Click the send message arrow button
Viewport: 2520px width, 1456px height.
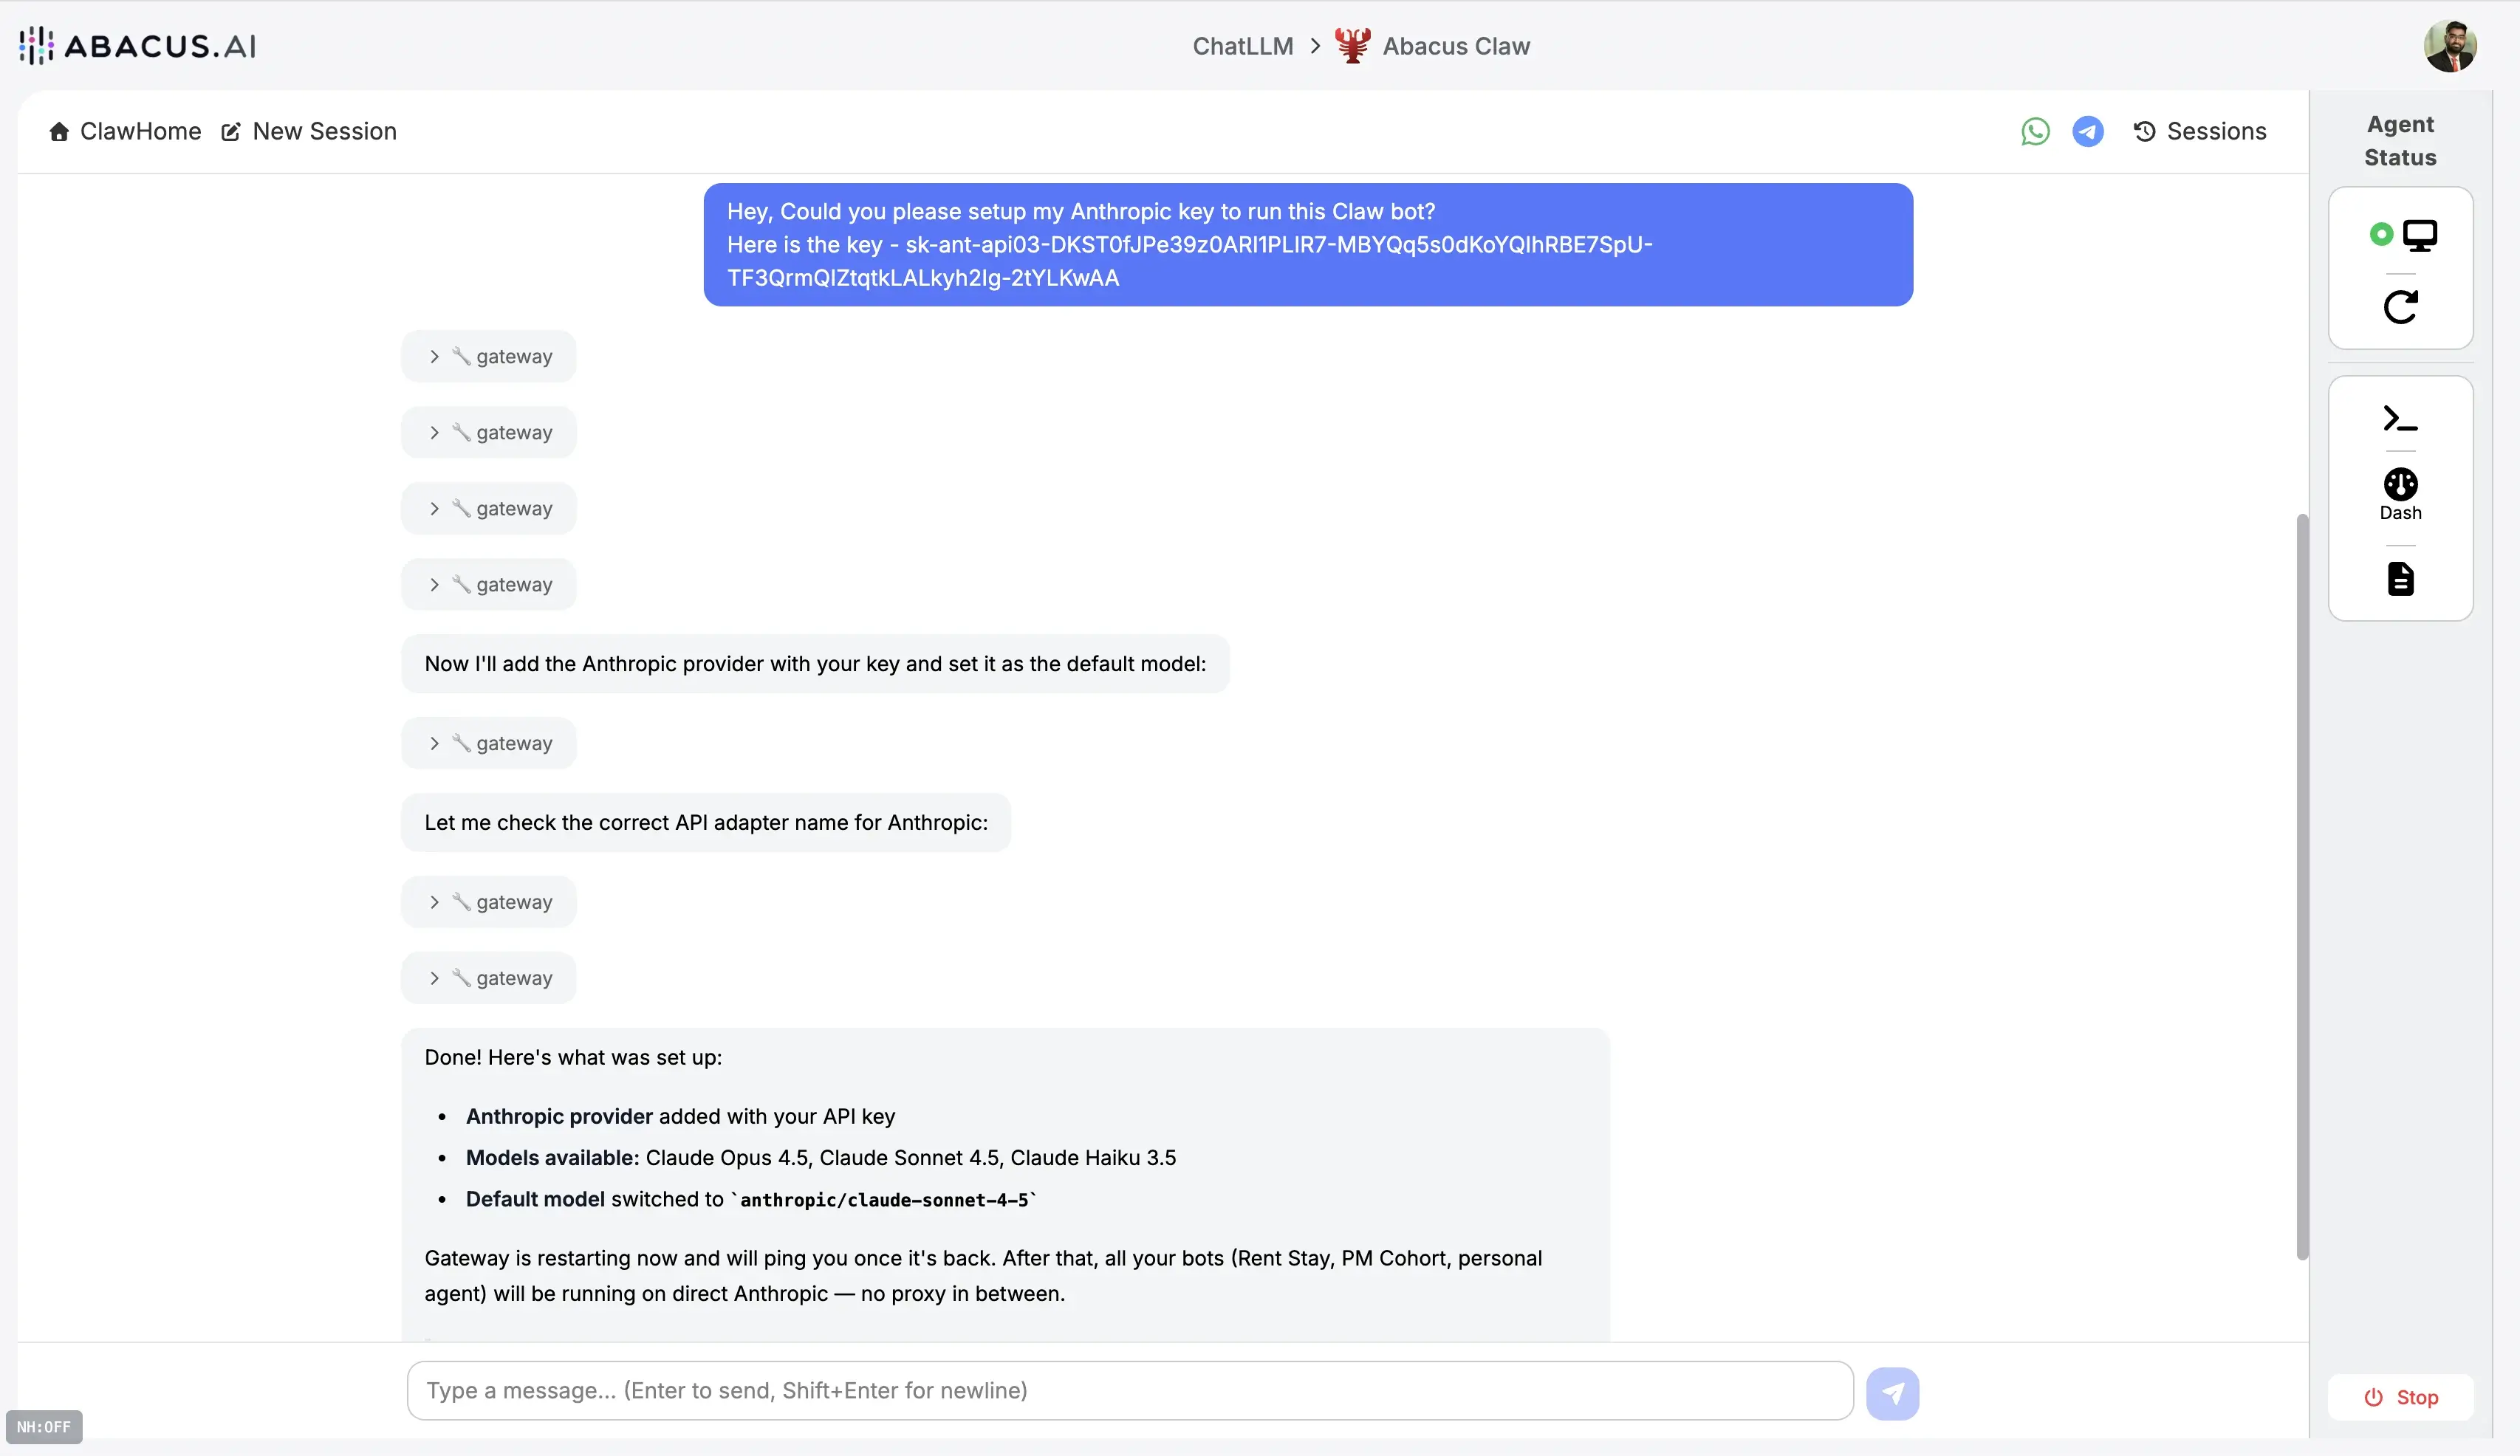point(1892,1393)
